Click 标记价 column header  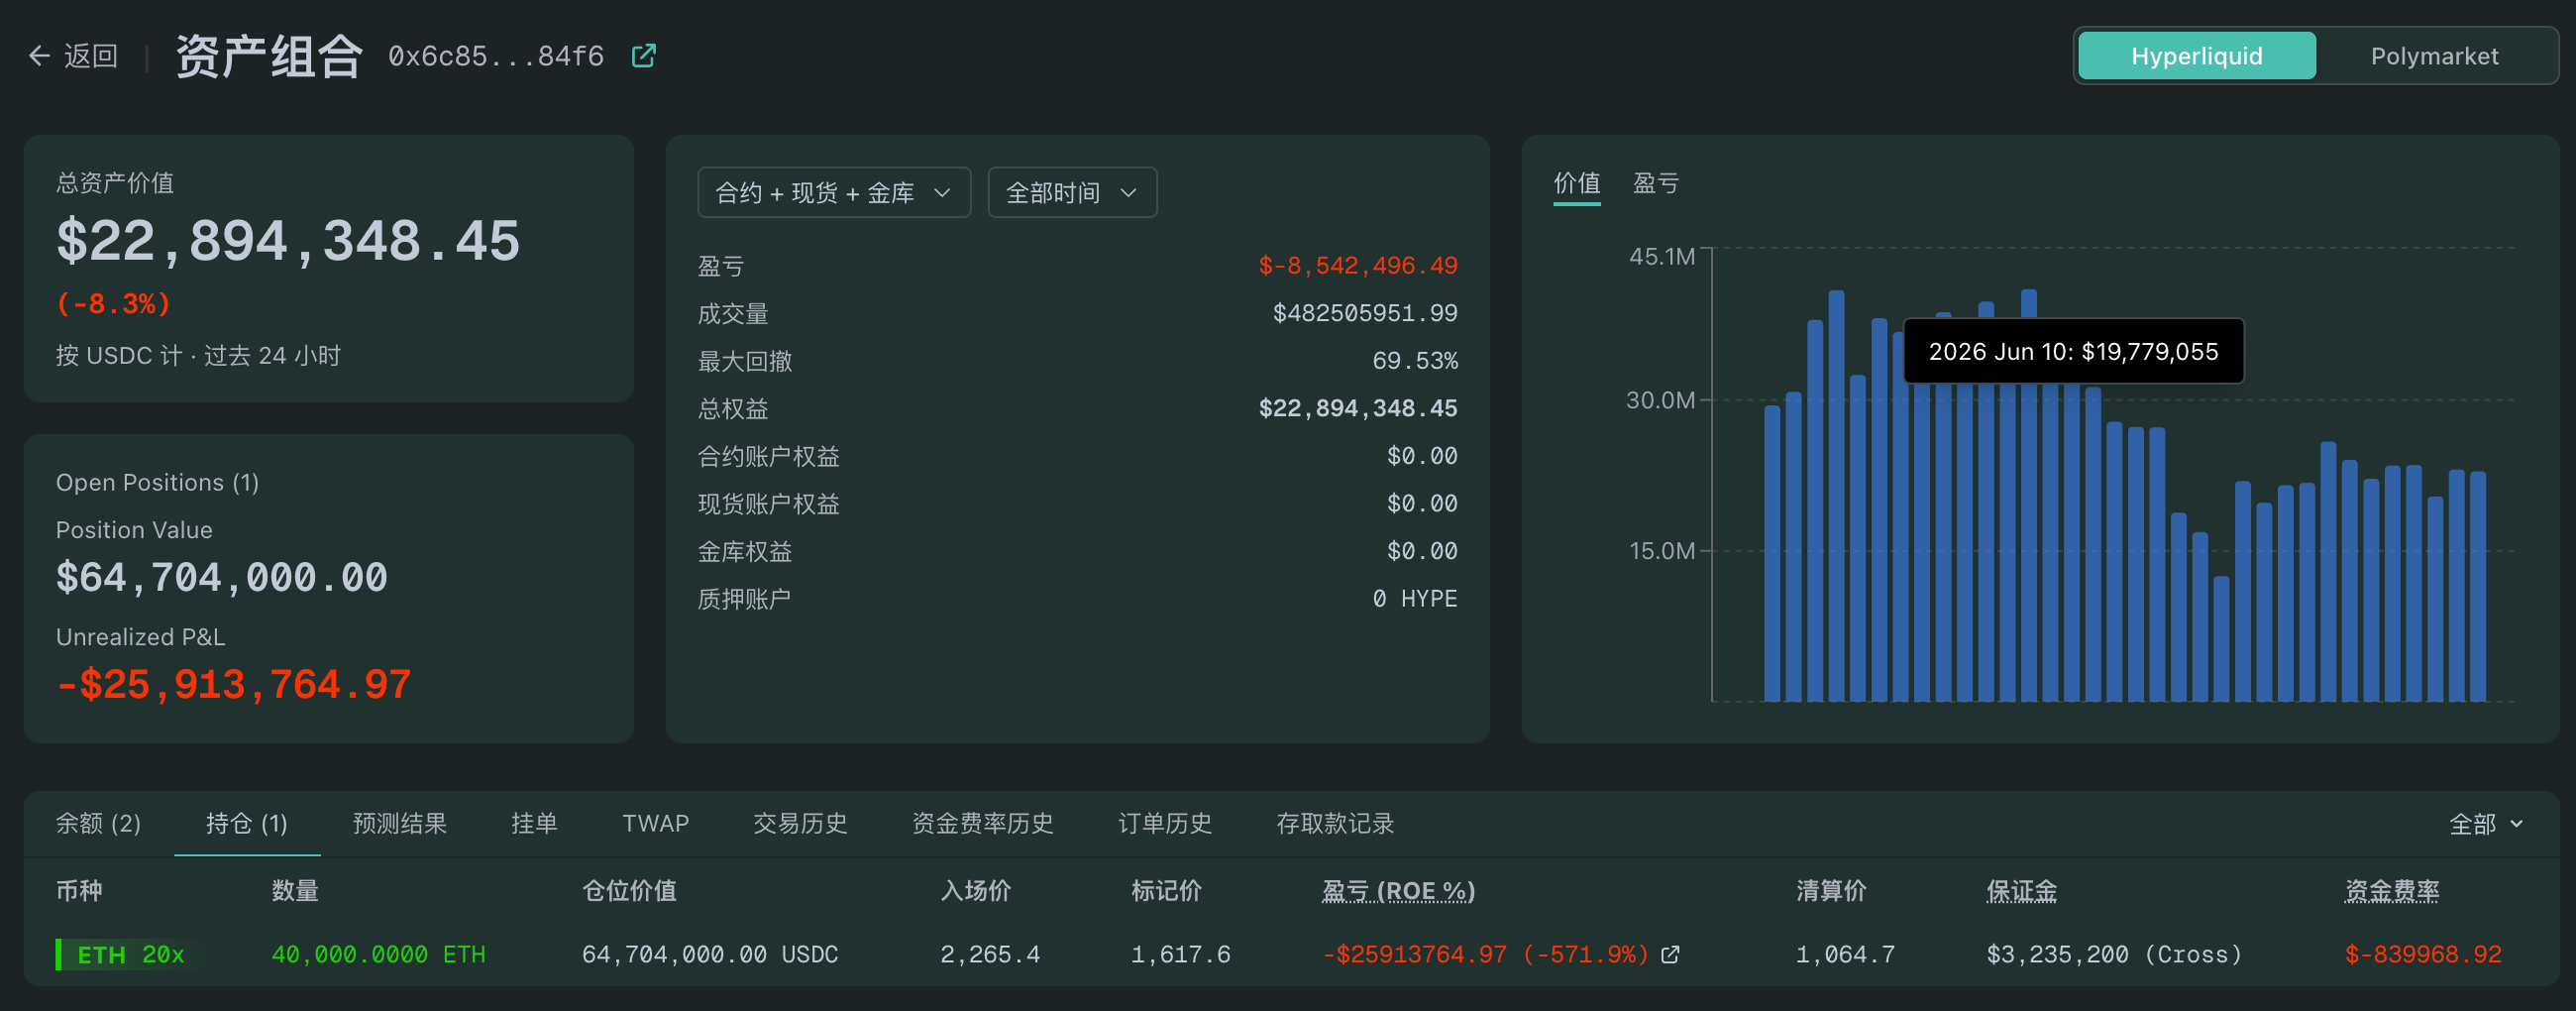(x=1166, y=891)
